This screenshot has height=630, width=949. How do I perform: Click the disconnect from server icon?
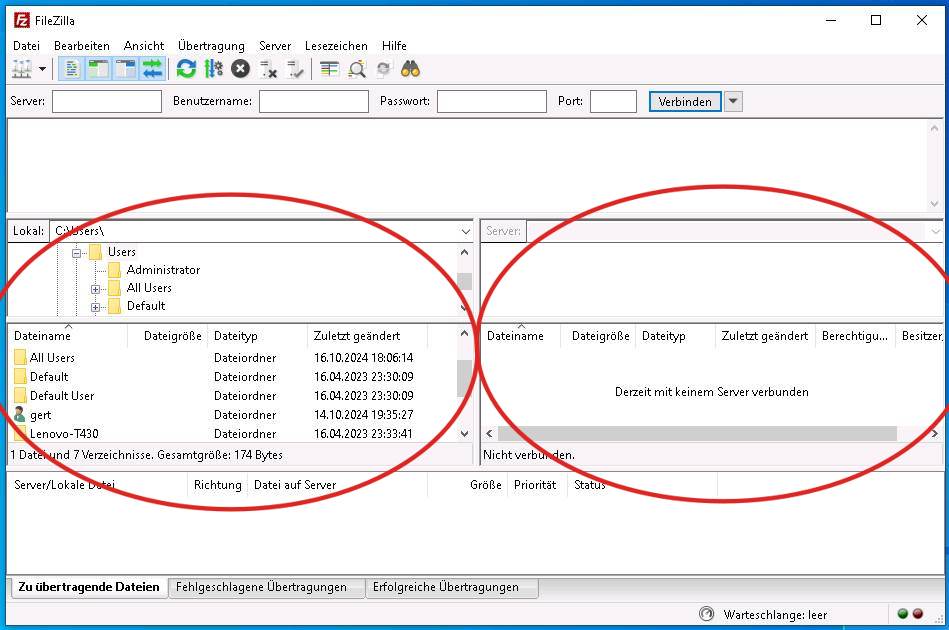(x=268, y=69)
